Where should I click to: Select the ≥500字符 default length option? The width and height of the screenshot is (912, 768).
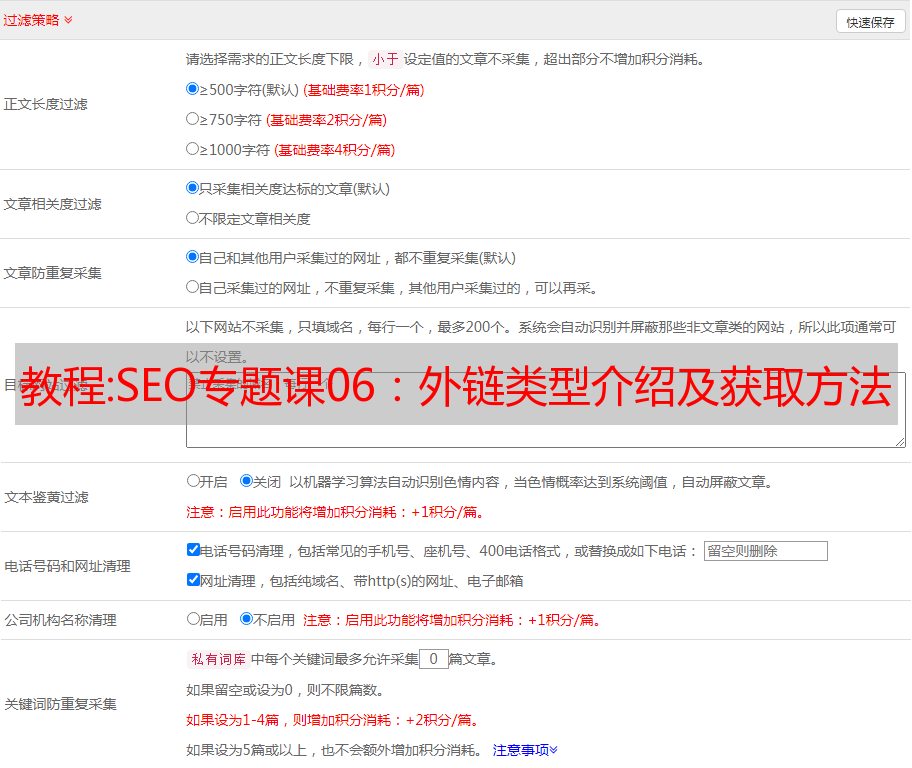coord(193,89)
